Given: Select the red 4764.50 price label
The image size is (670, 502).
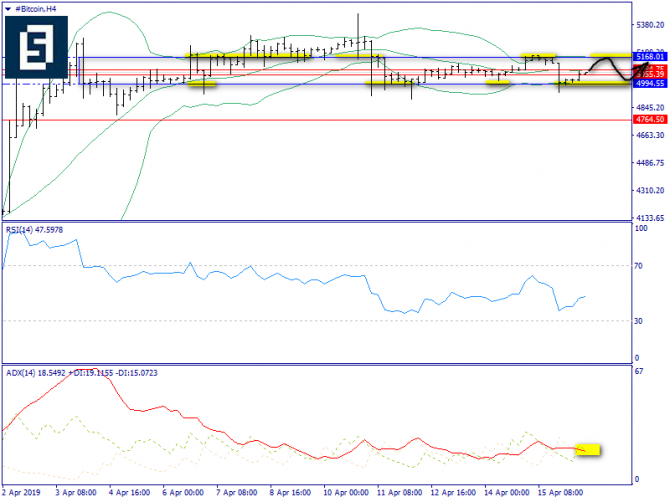Looking at the screenshot, I should click(x=650, y=120).
